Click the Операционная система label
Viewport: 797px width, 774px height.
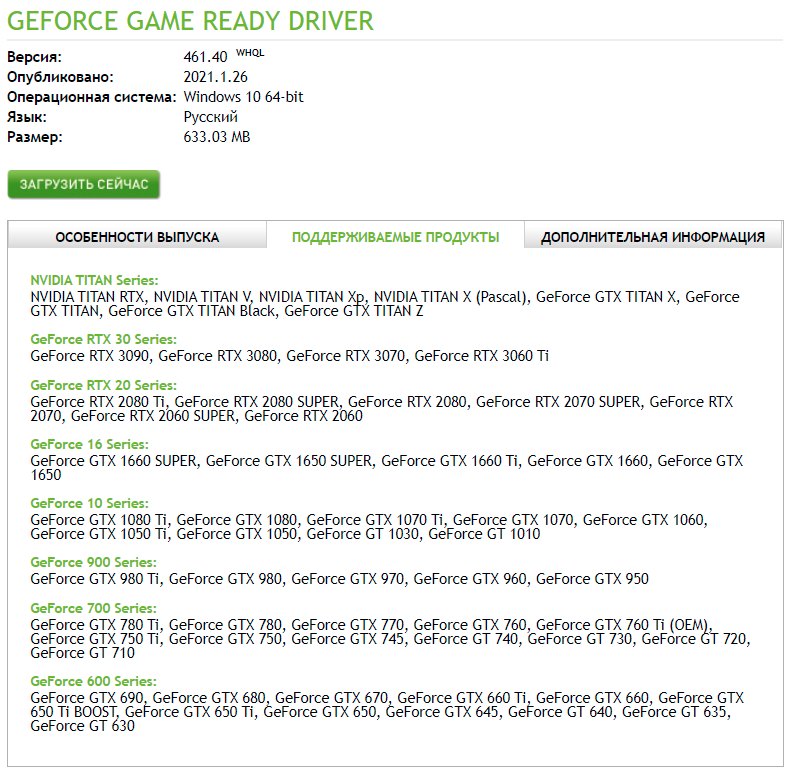tap(92, 97)
